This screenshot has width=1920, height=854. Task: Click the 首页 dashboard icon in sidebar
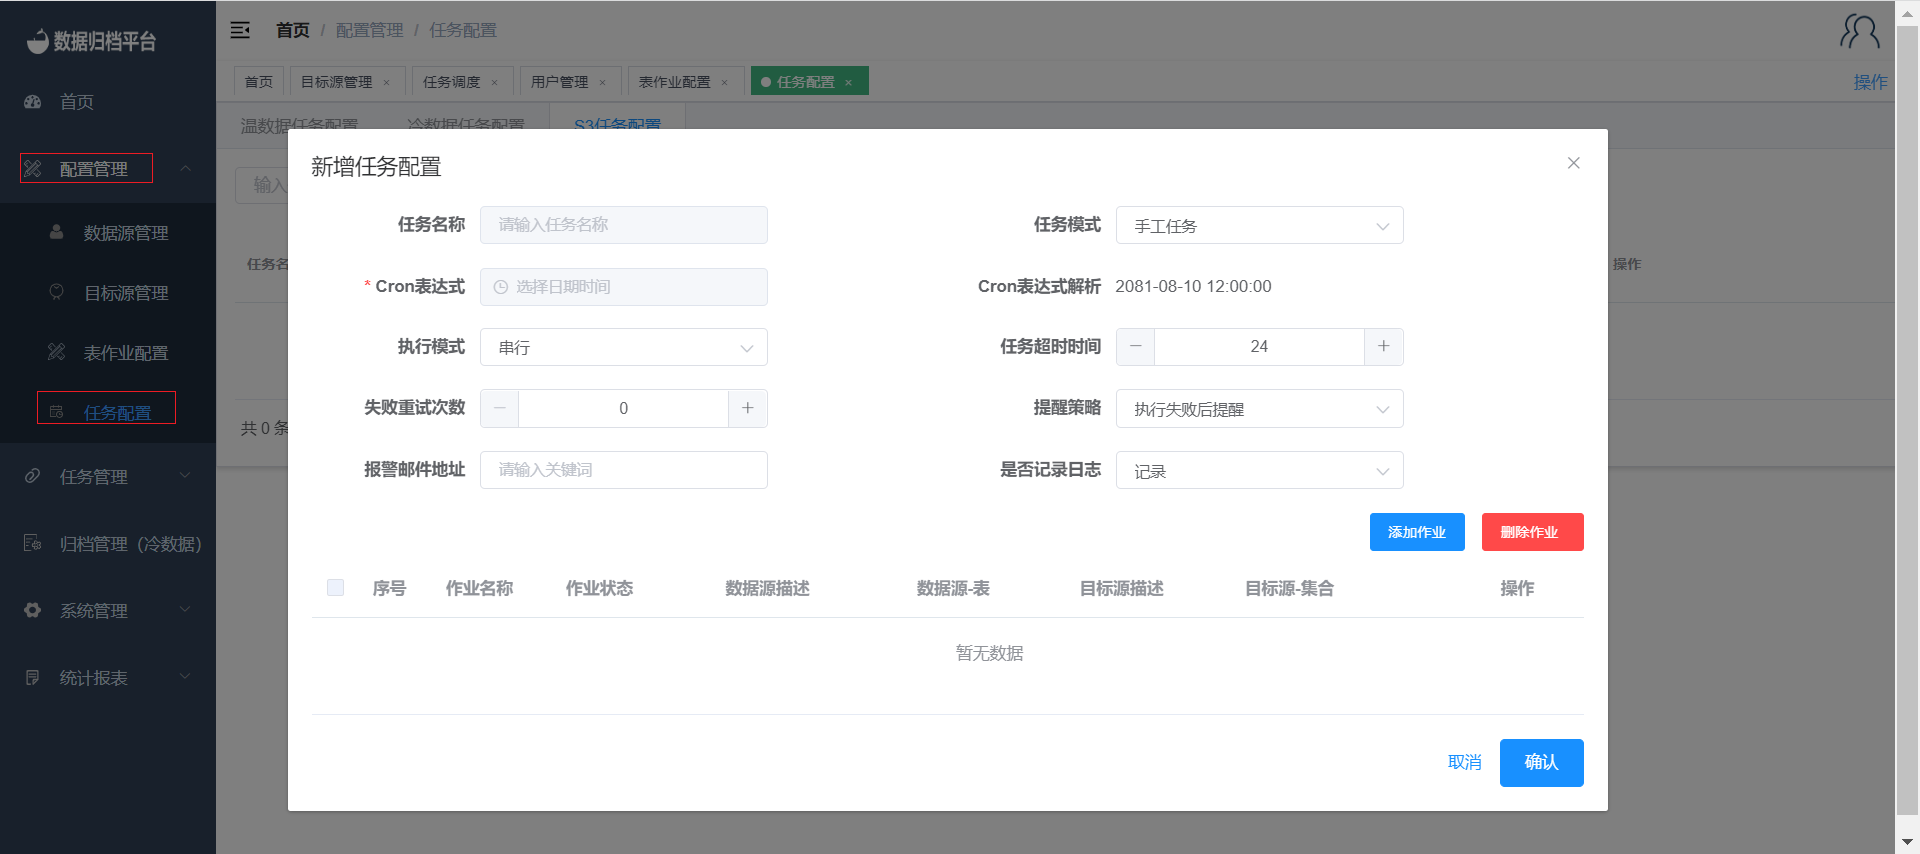[x=33, y=102]
